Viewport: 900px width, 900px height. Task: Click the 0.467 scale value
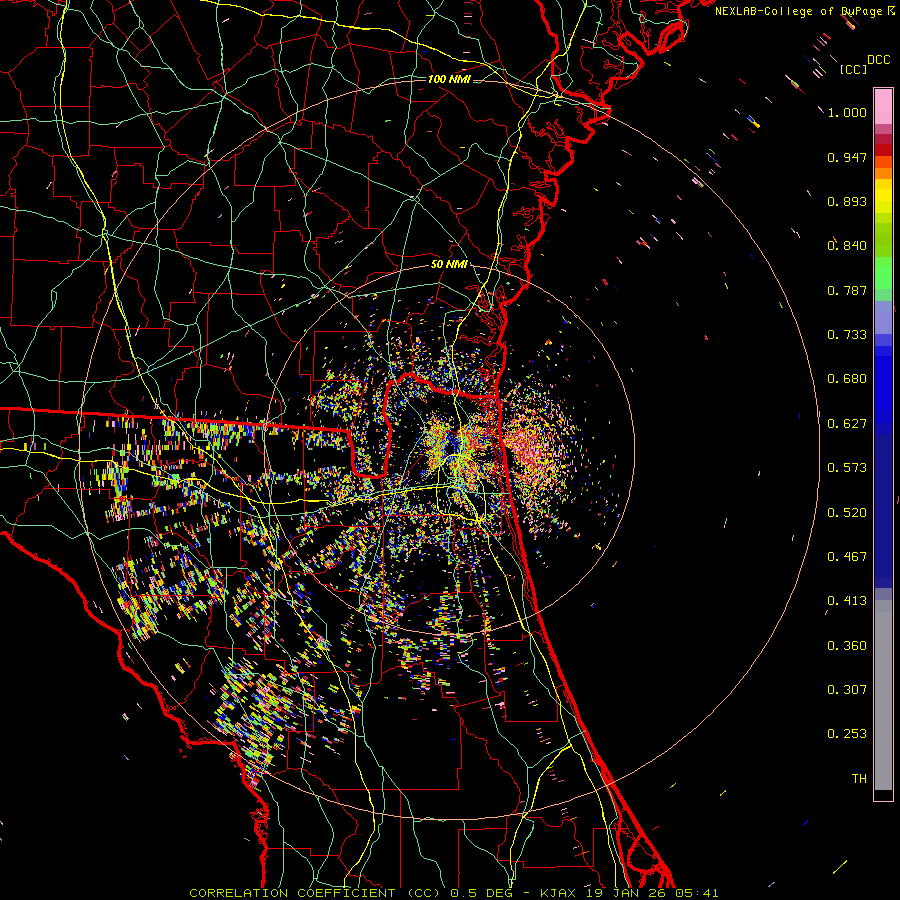(x=847, y=557)
